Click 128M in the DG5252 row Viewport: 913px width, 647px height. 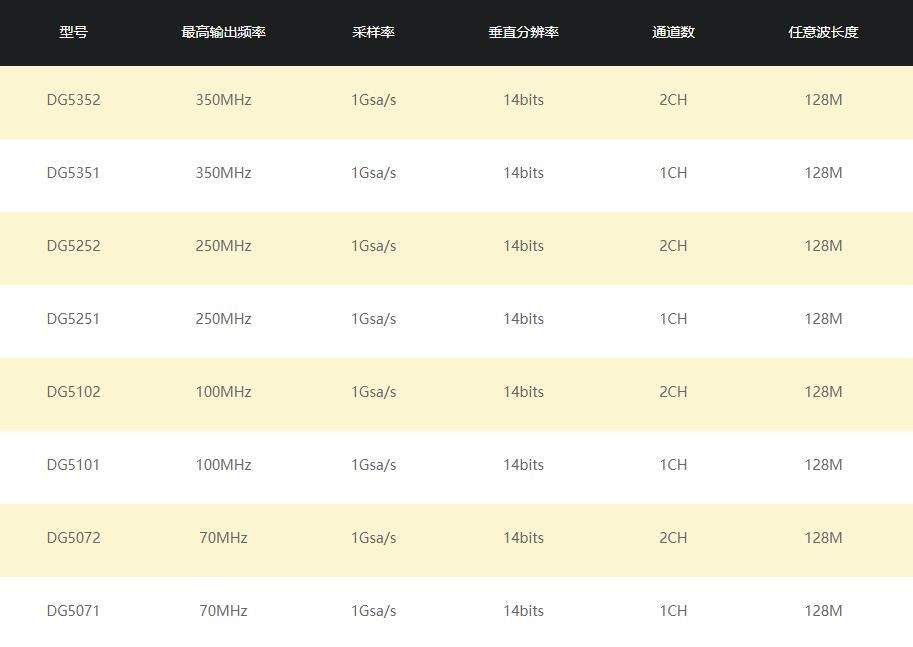(823, 246)
